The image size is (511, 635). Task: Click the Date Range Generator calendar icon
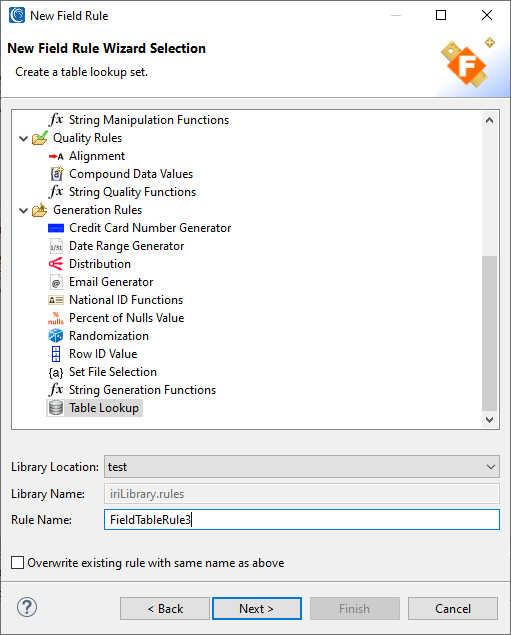point(56,246)
